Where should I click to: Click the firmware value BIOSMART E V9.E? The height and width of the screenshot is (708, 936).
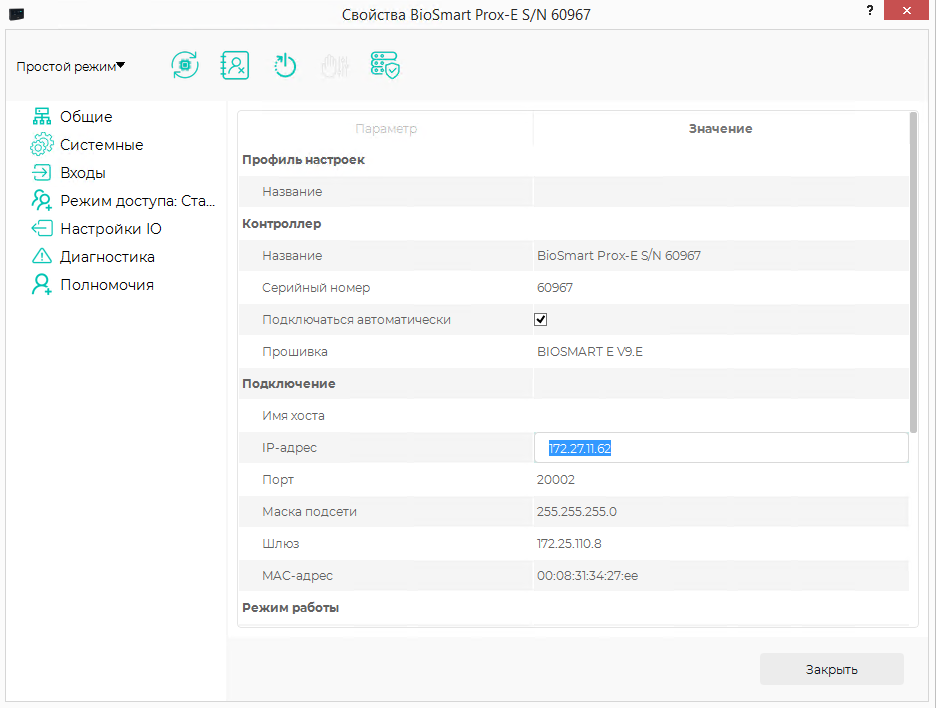590,352
